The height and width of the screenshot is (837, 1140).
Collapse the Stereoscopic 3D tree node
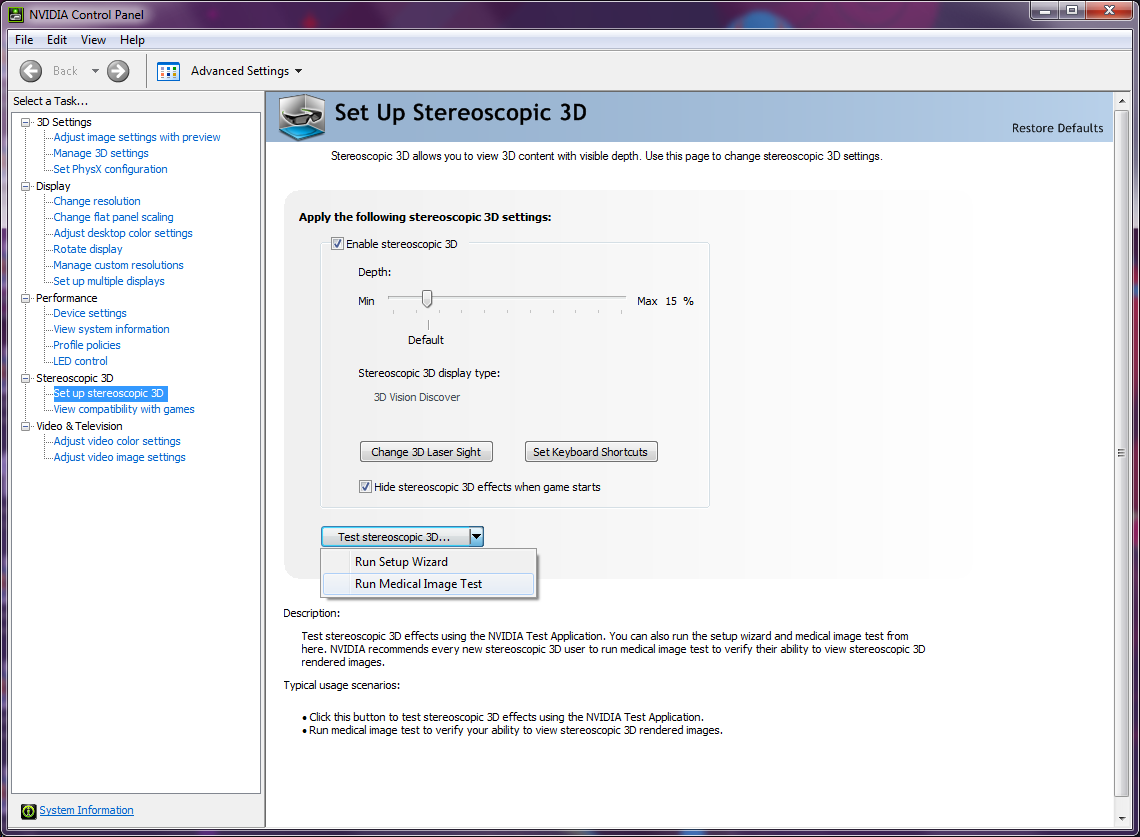(x=25, y=378)
